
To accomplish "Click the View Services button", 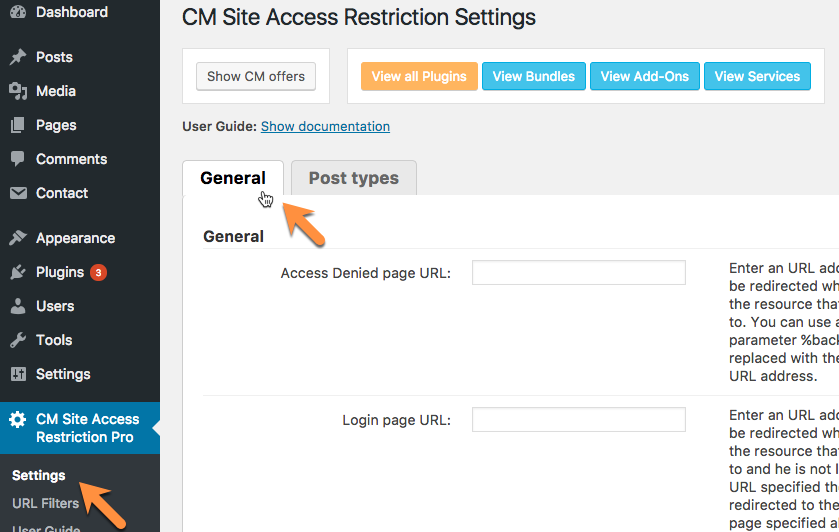I will tap(757, 76).
